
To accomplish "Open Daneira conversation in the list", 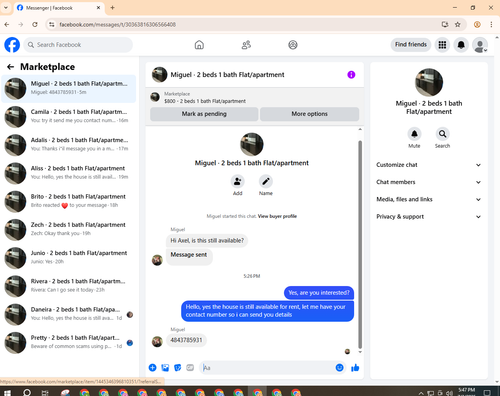I will tap(69, 314).
